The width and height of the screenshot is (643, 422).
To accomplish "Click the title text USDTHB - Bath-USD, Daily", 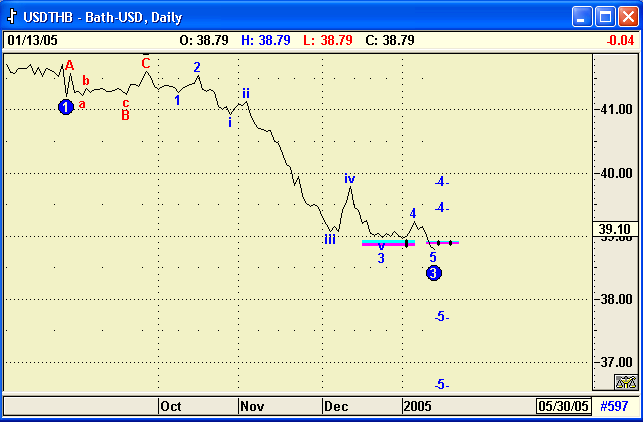I will click(x=103, y=17).
